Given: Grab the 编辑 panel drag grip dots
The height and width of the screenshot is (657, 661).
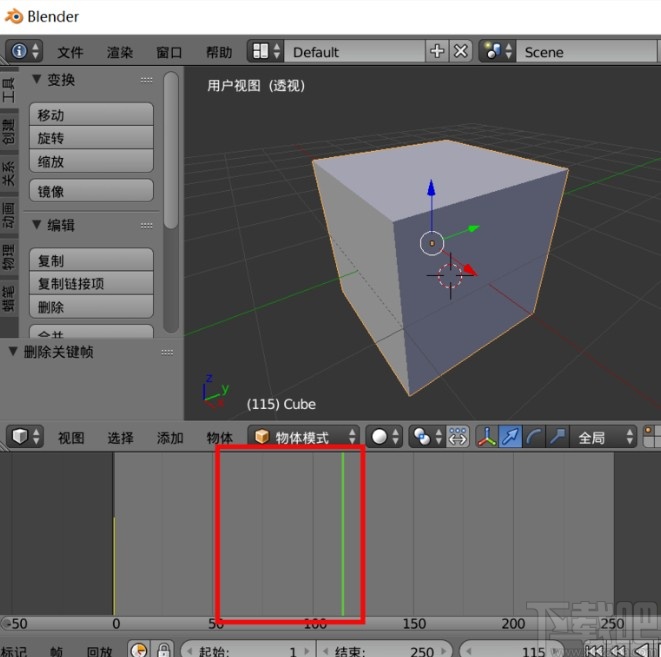Looking at the screenshot, I should (146, 225).
